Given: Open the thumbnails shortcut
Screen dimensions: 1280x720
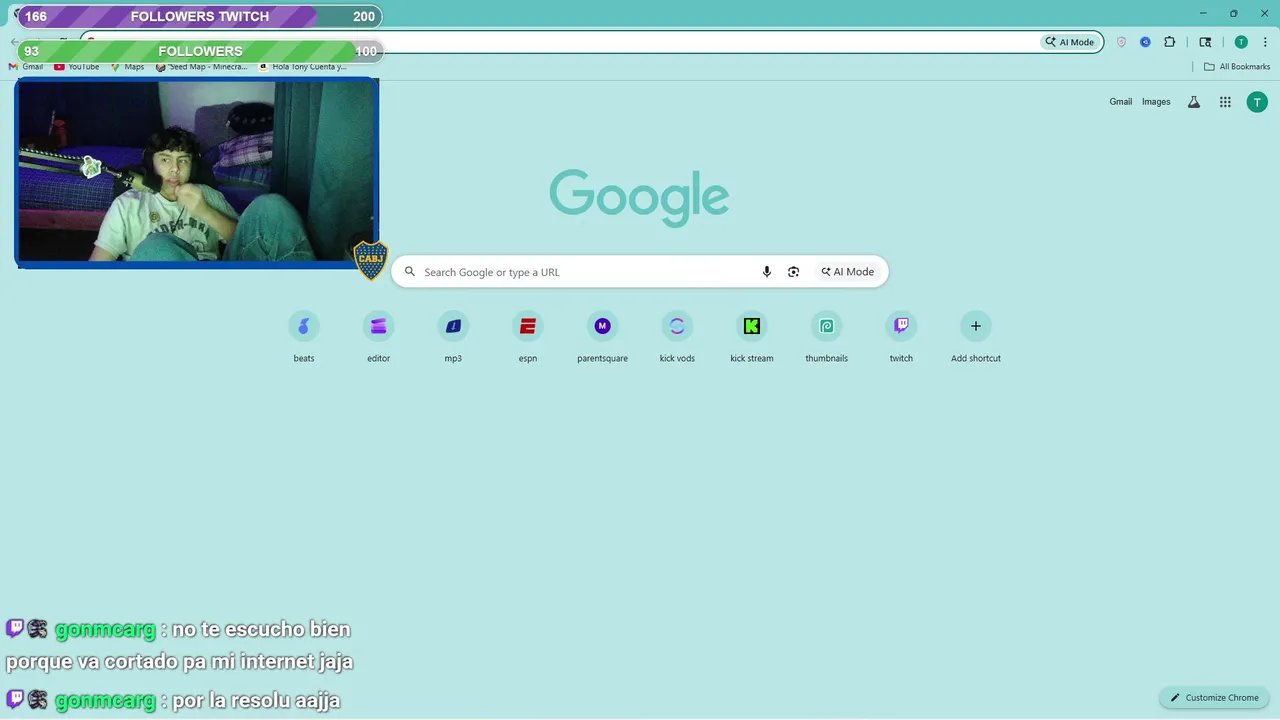Looking at the screenshot, I should 826,337.
